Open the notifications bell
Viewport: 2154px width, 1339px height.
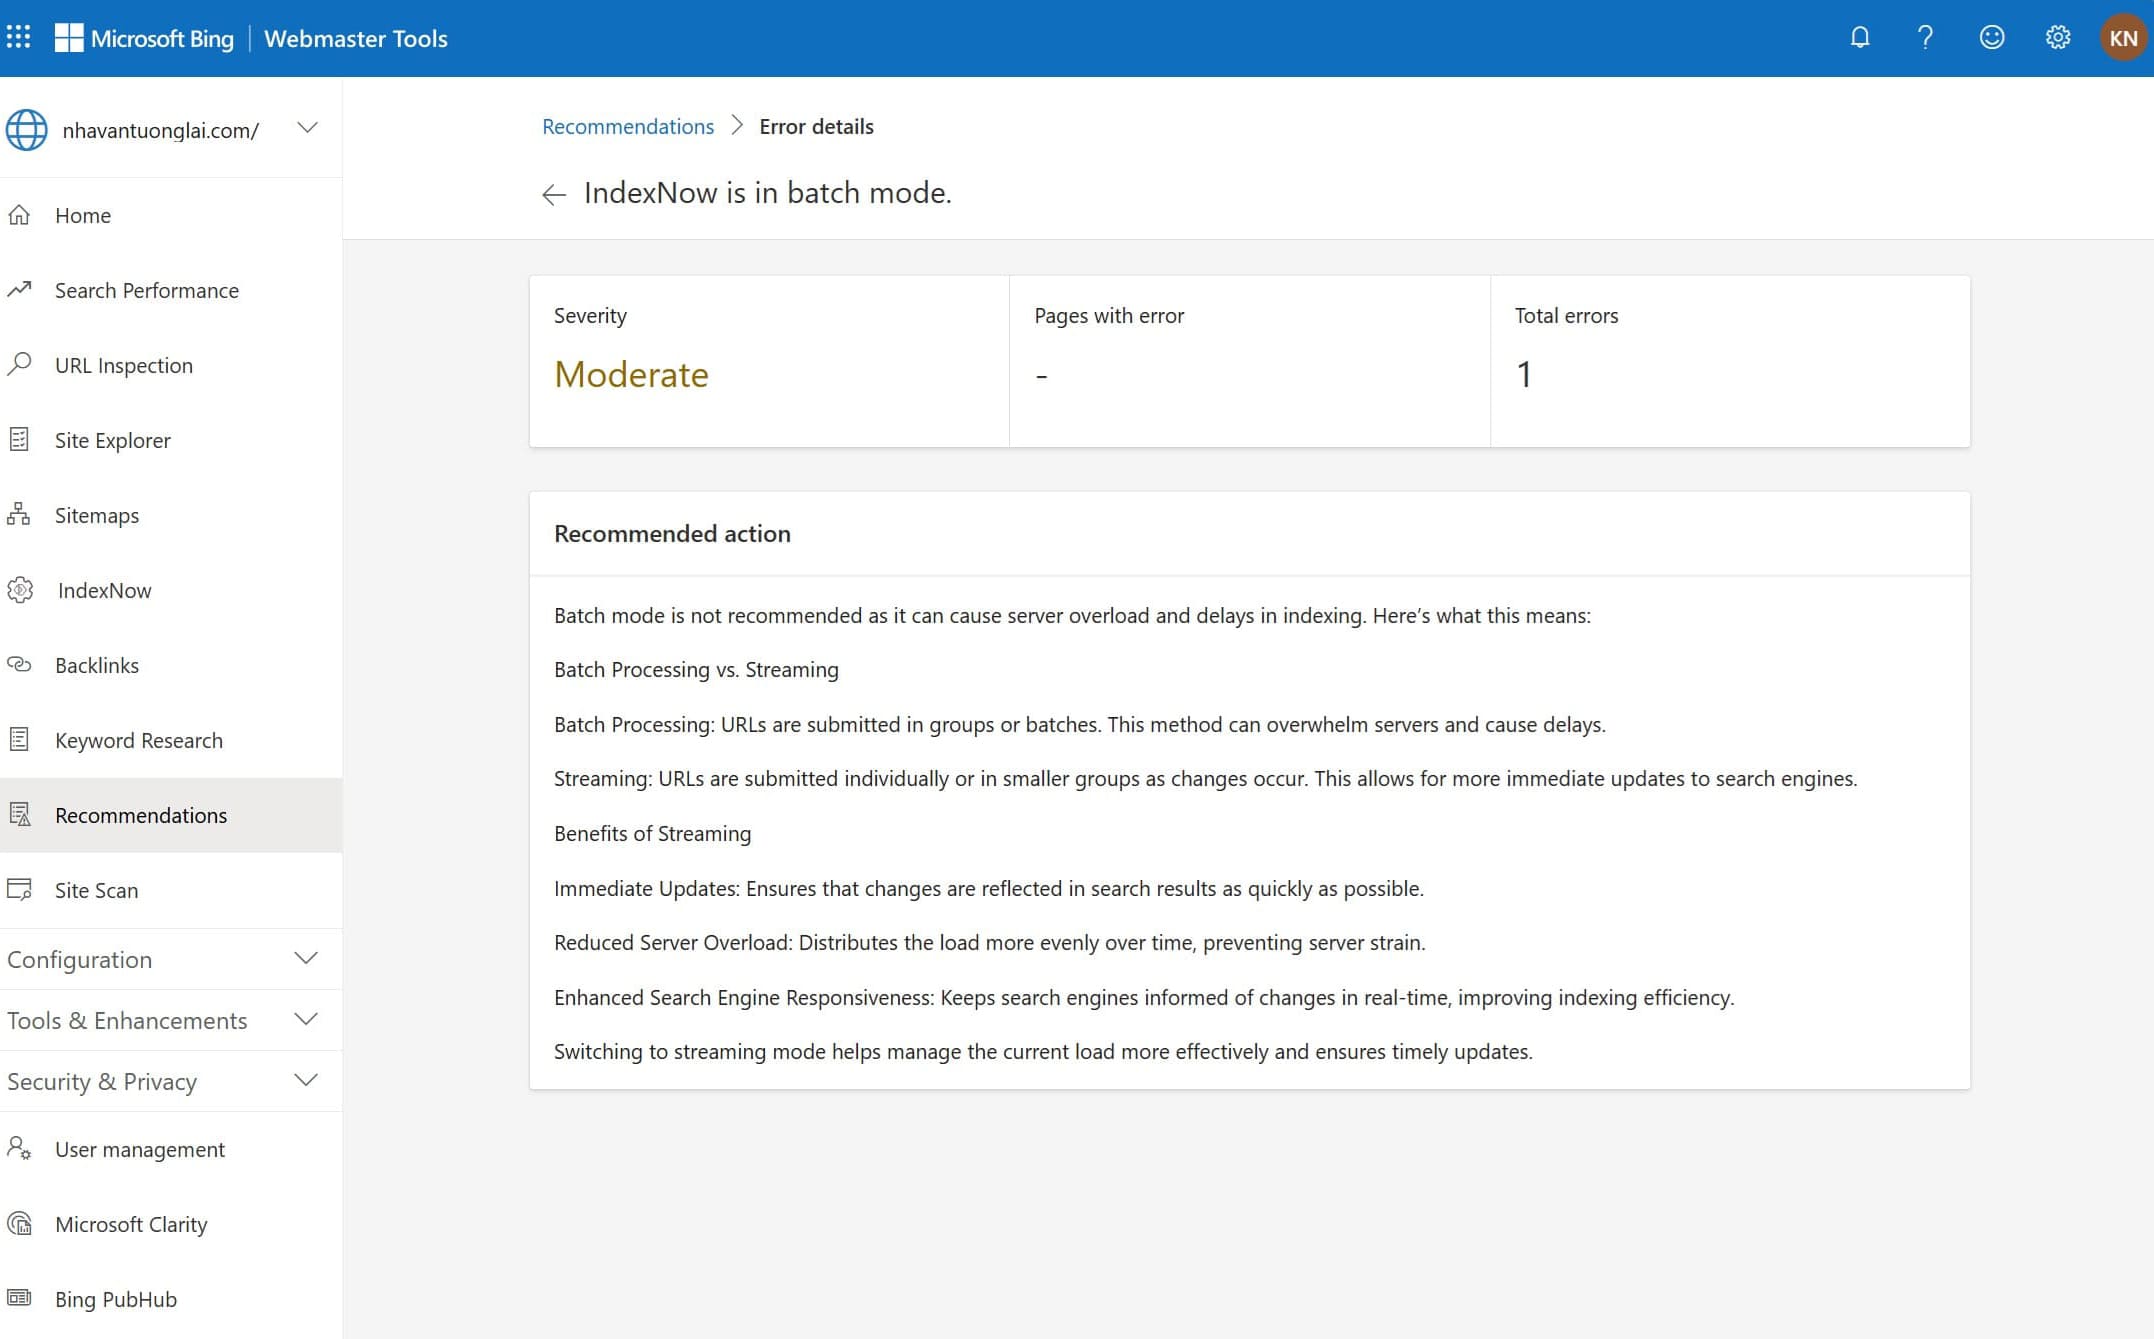[1860, 38]
